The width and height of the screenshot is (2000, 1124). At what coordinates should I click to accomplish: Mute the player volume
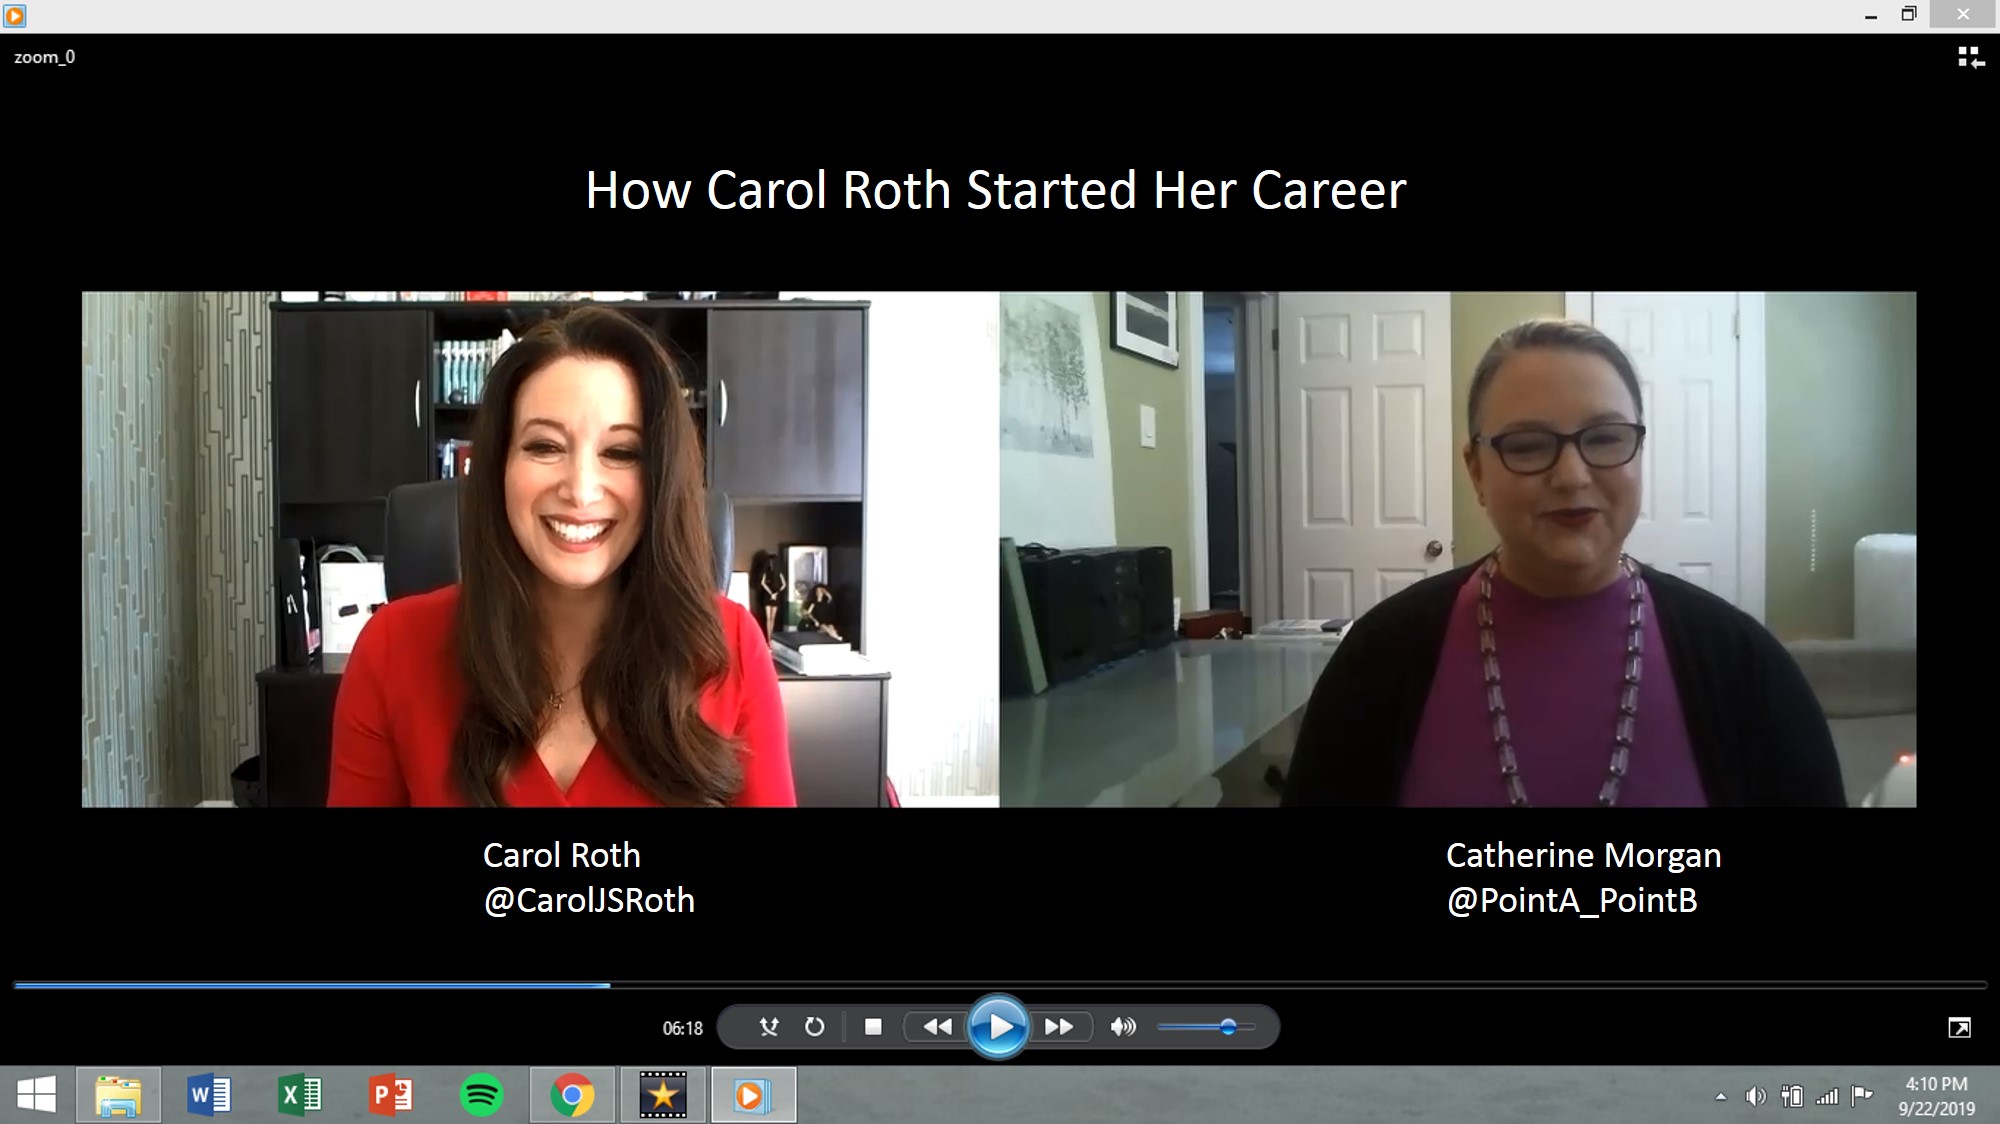pos(1123,1027)
